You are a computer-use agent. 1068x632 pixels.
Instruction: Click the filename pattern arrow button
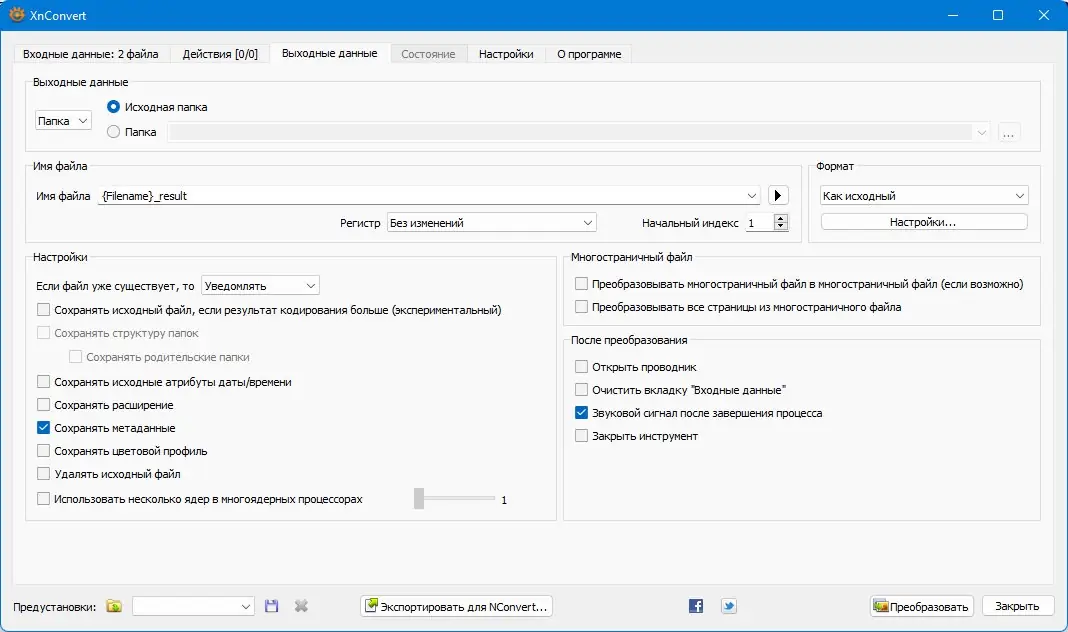pos(778,195)
